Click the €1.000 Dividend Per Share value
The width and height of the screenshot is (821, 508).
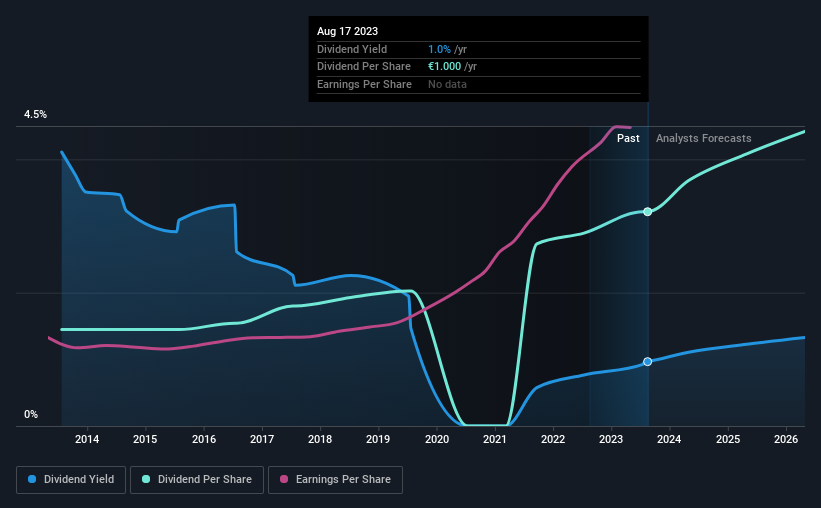(445, 67)
